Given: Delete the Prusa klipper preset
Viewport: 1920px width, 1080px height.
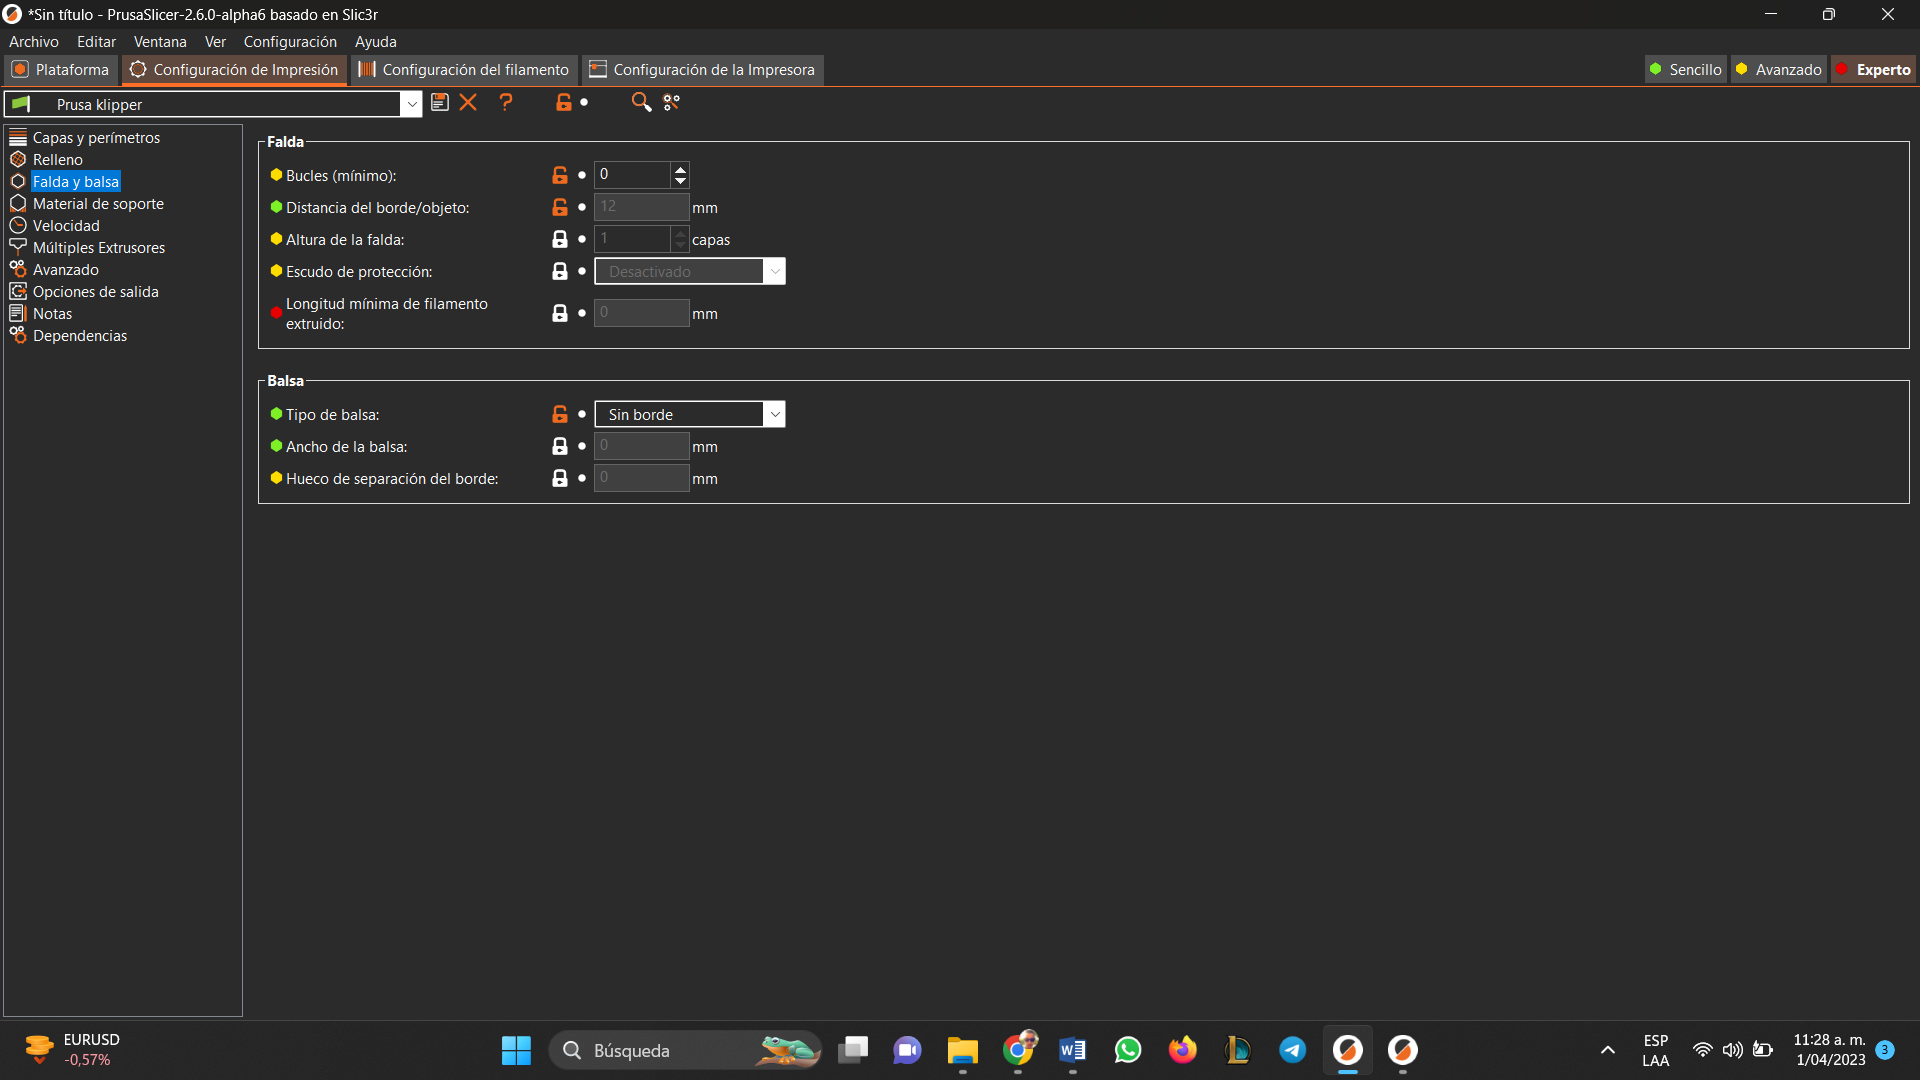Looking at the screenshot, I should point(468,102).
